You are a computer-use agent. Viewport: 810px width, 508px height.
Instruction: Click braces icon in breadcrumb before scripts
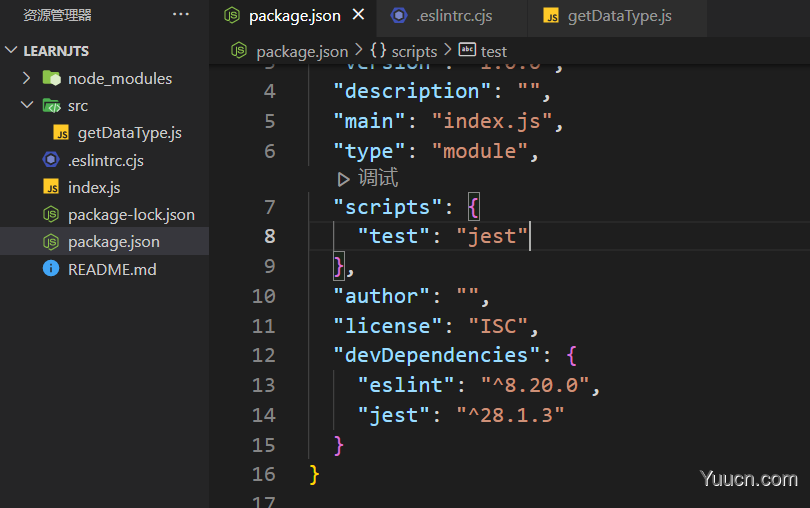tap(378, 50)
